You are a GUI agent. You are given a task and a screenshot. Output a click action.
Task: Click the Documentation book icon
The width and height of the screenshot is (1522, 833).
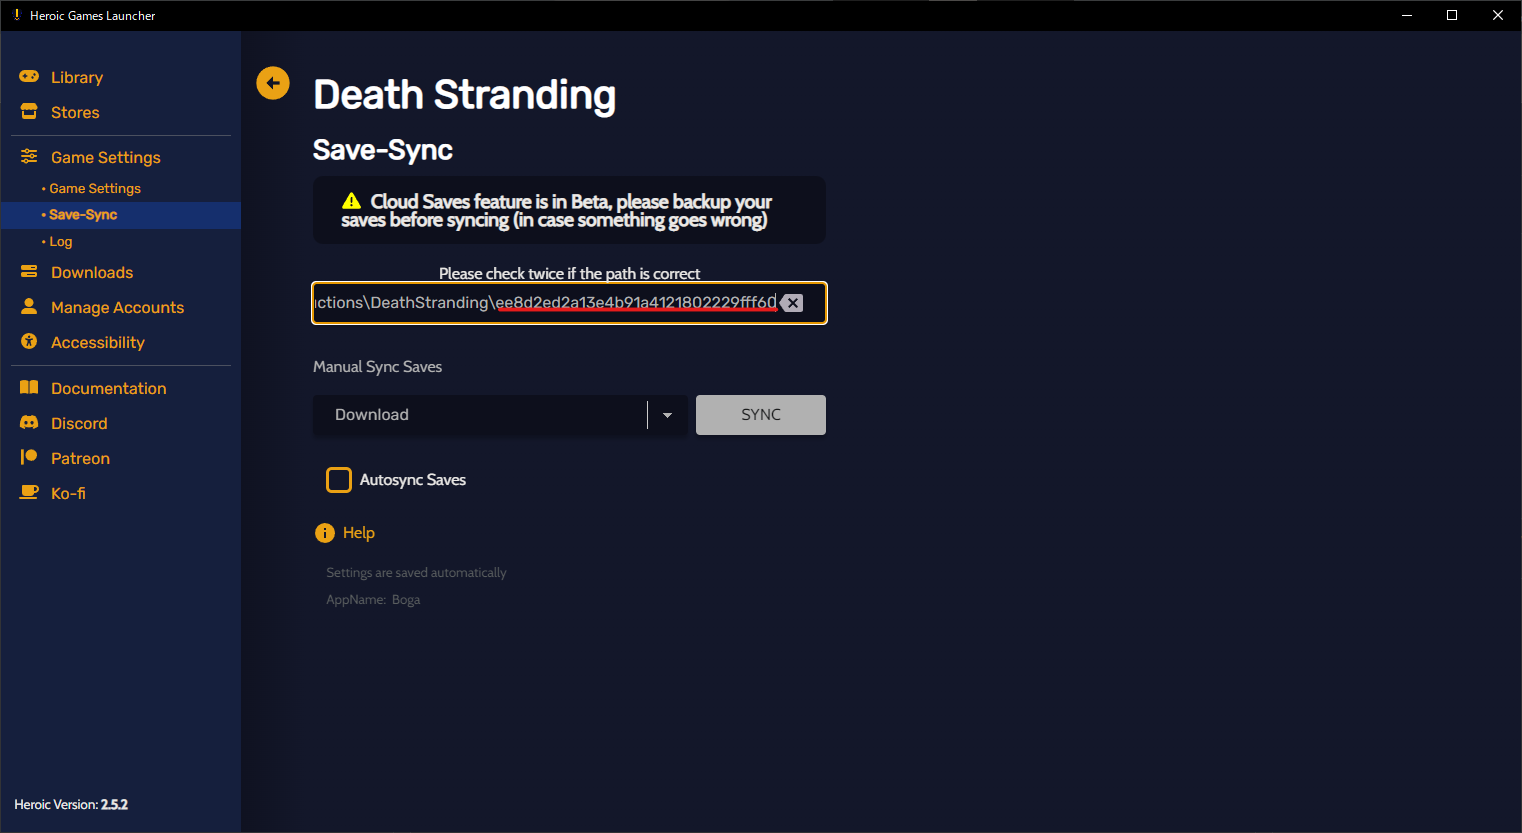click(x=29, y=388)
